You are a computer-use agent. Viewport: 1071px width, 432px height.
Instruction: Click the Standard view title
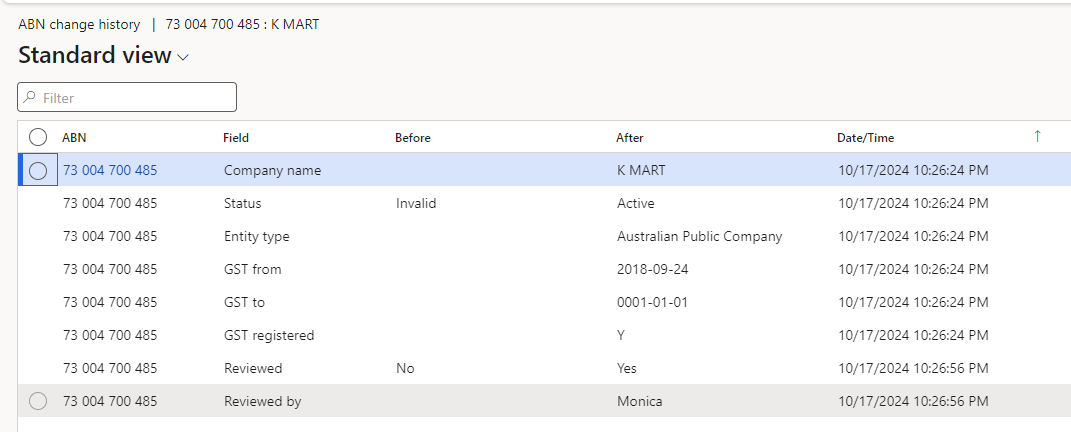click(x=95, y=55)
